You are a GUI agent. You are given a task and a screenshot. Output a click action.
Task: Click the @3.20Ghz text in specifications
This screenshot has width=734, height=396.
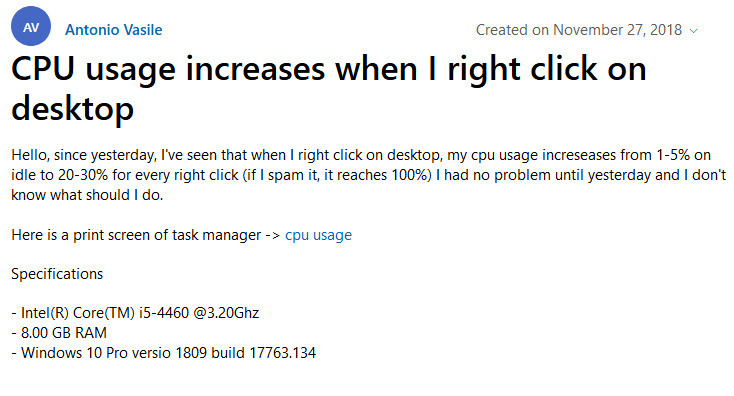(226, 313)
